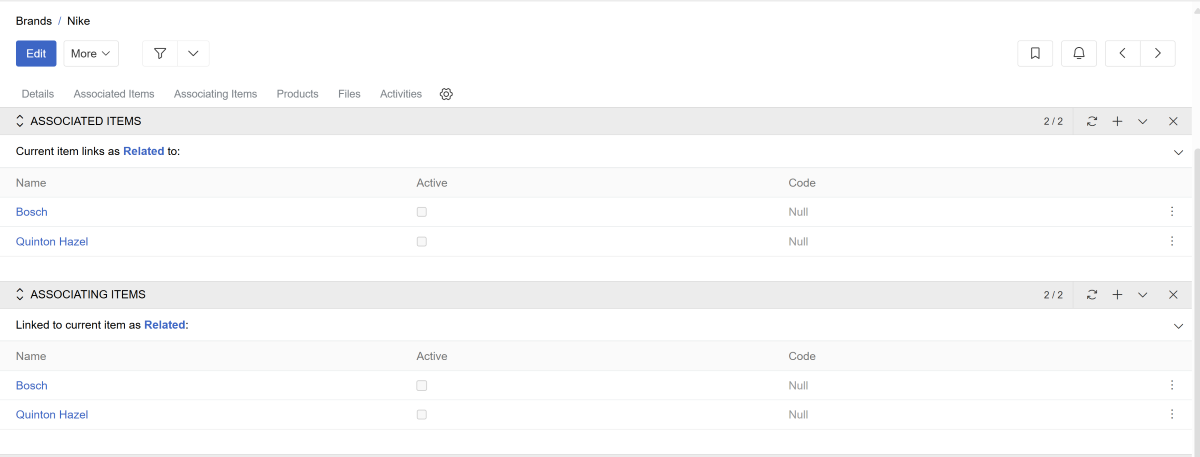Viewport: 1200px width, 457px height.
Task: Toggle Active checkbox for Bosch in Associated Items
Action: (x=422, y=212)
